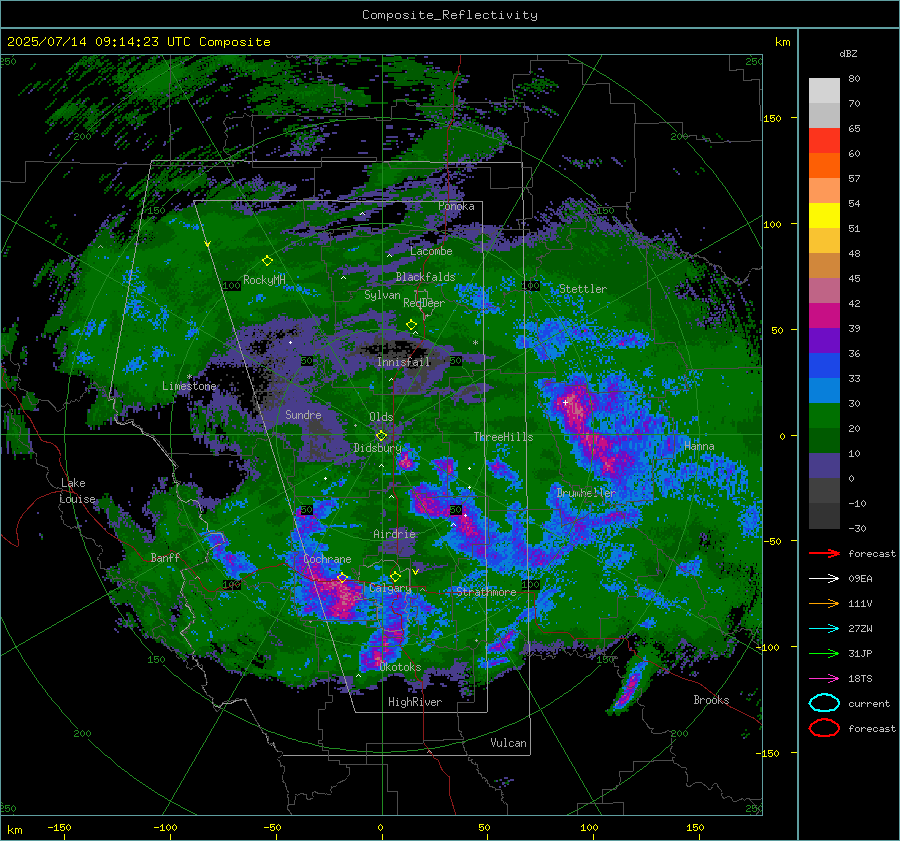Click the yellow diamond marker above Calgary
This screenshot has width=900, height=841.
(395, 576)
